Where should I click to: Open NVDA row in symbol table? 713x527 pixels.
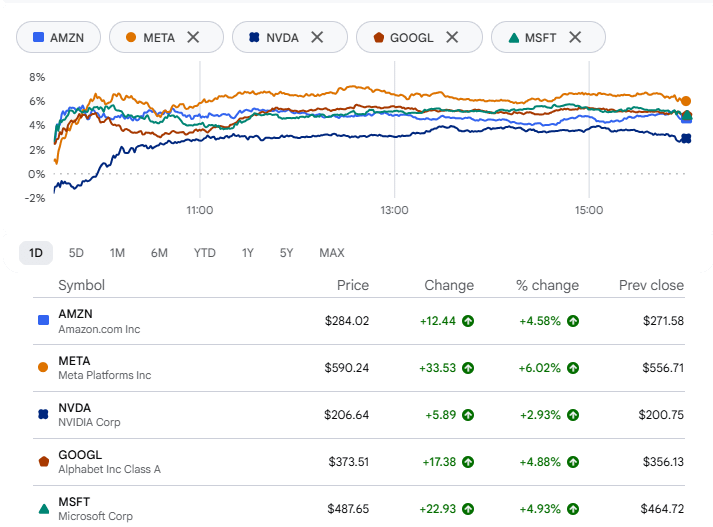[x=359, y=415]
